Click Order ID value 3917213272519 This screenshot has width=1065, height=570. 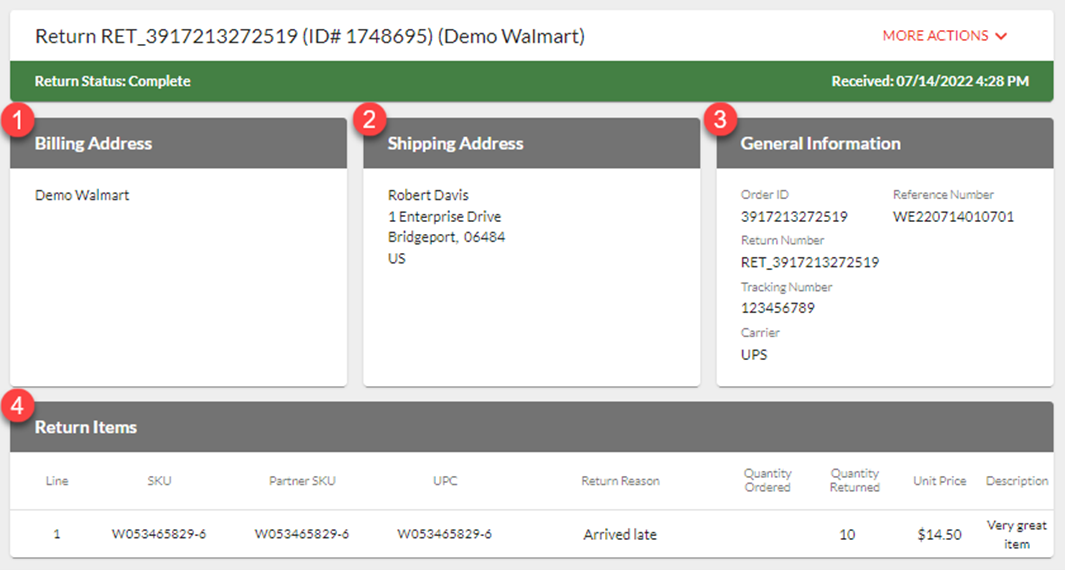pos(794,217)
